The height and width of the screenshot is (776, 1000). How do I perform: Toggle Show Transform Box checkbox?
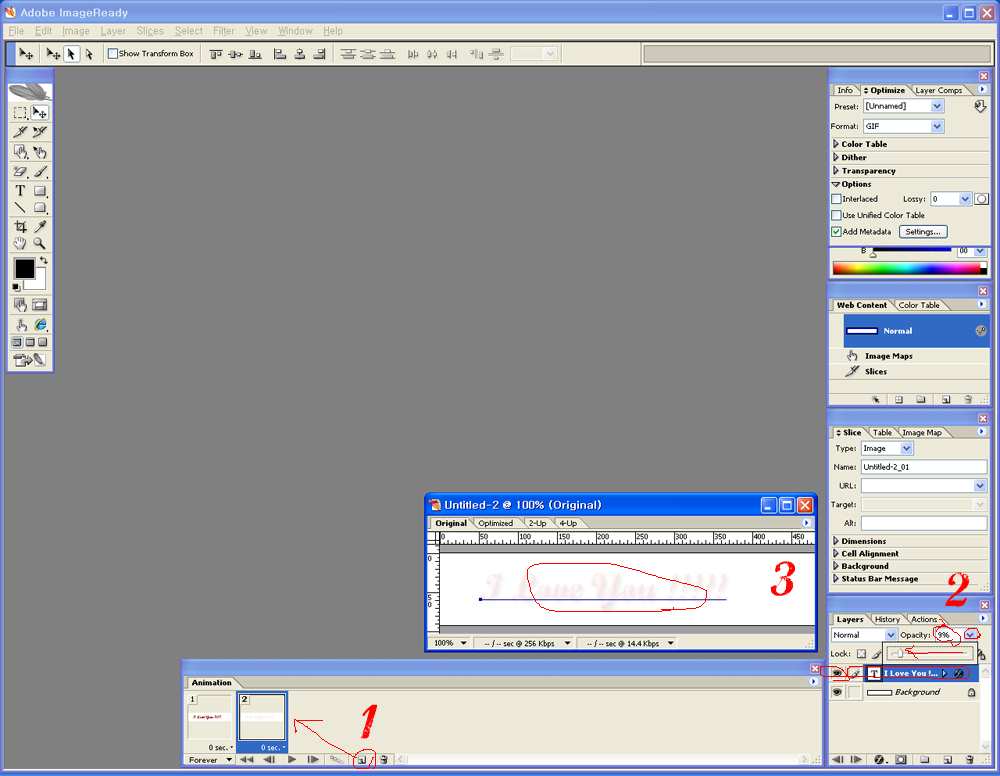[113, 54]
